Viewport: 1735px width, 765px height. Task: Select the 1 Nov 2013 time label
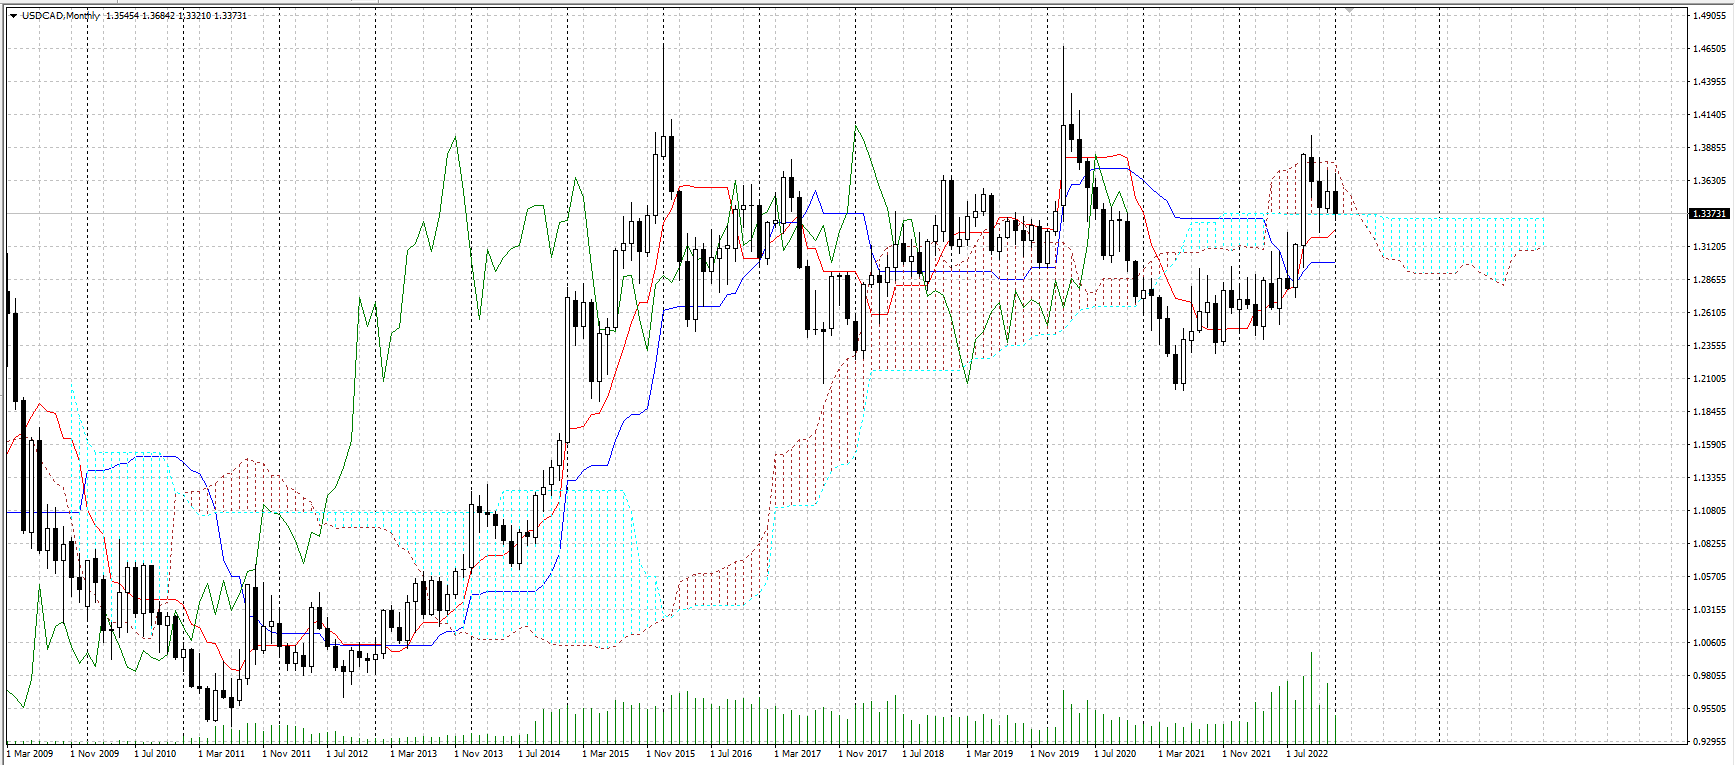pos(478,754)
